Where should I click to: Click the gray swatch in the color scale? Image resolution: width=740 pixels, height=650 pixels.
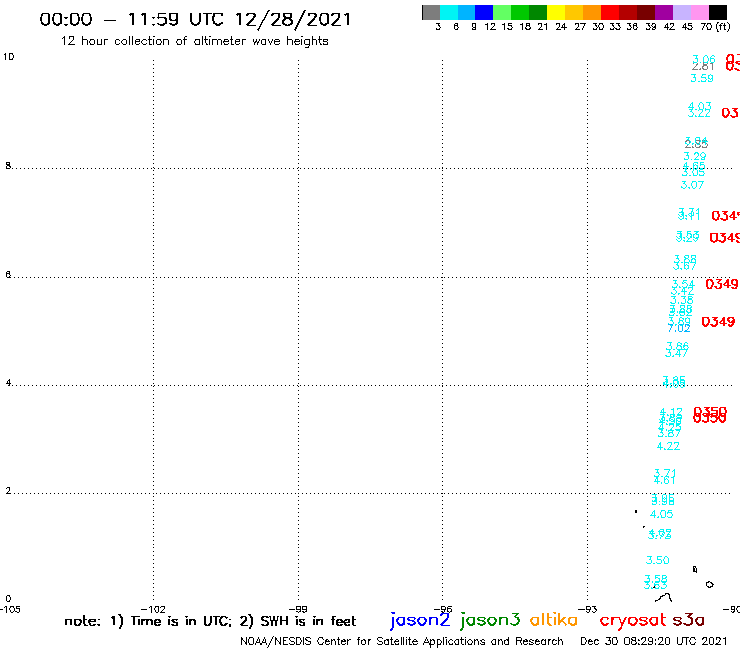pyautogui.click(x=431, y=12)
